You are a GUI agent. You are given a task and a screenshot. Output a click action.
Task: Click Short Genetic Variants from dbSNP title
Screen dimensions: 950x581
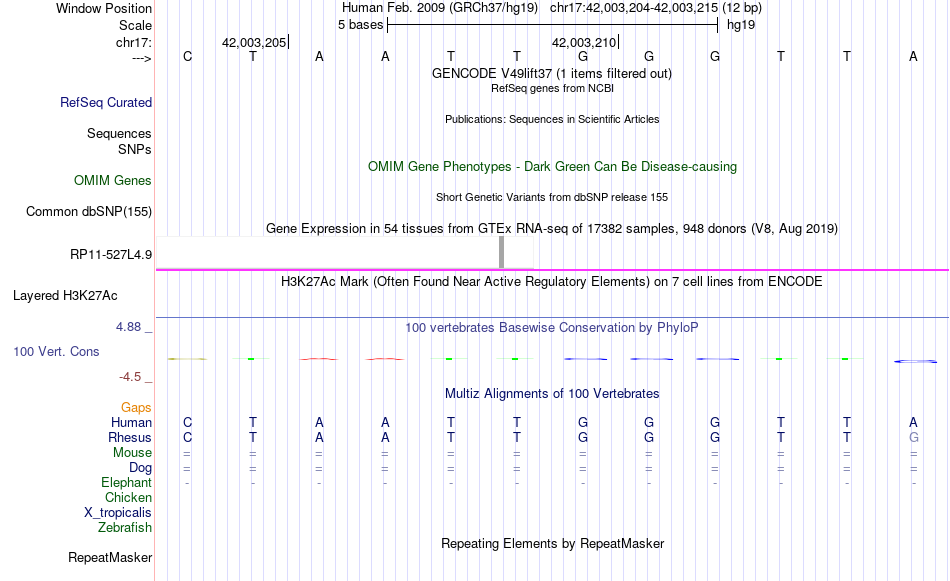click(x=552, y=198)
